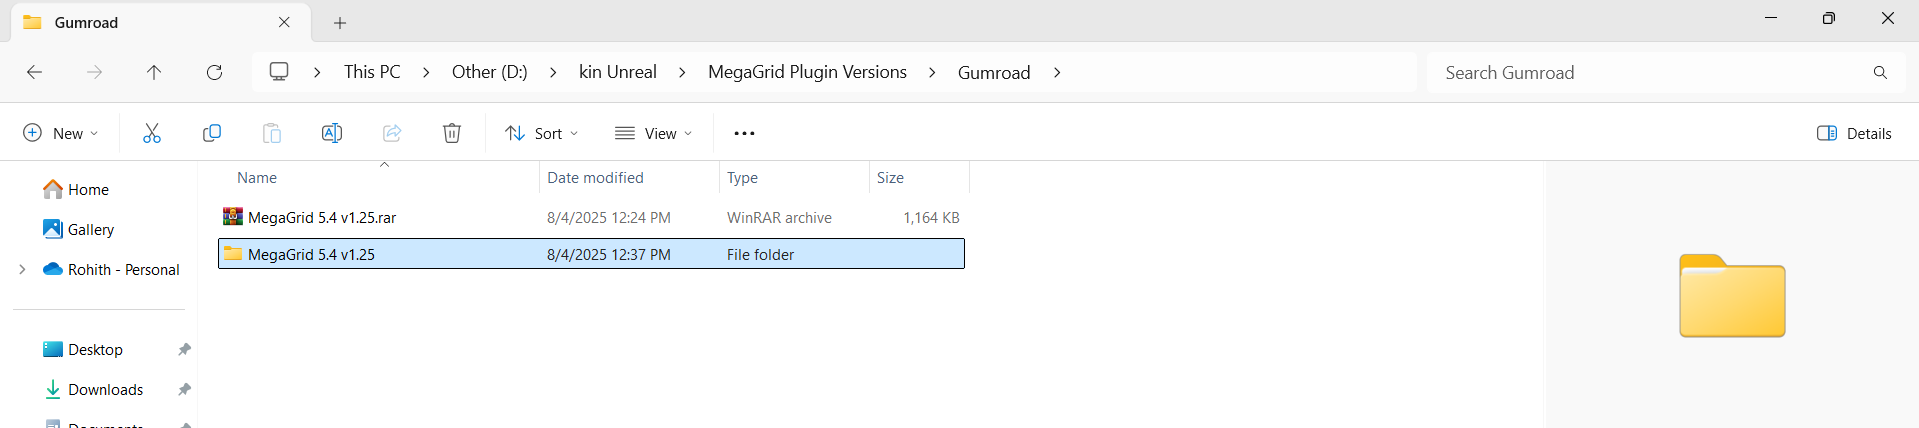Click MegaGrid Plugin Versions in breadcrumb
The width and height of the screenshot is (1919, 428).
[807, 72]
